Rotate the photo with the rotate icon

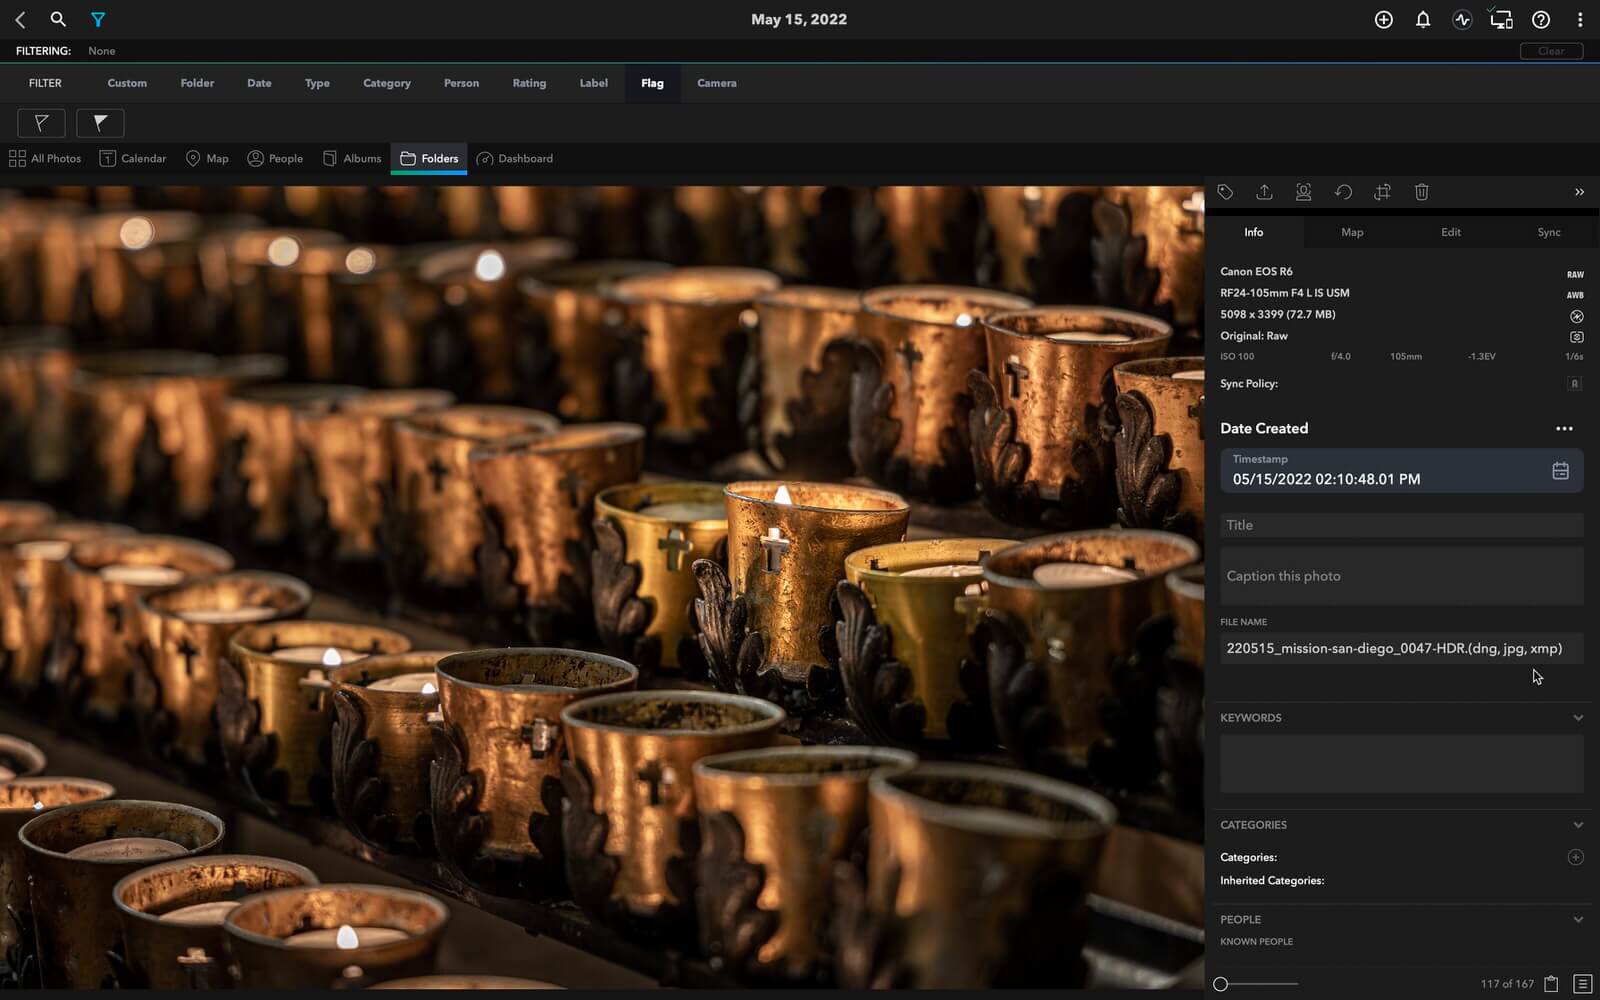1343,192
